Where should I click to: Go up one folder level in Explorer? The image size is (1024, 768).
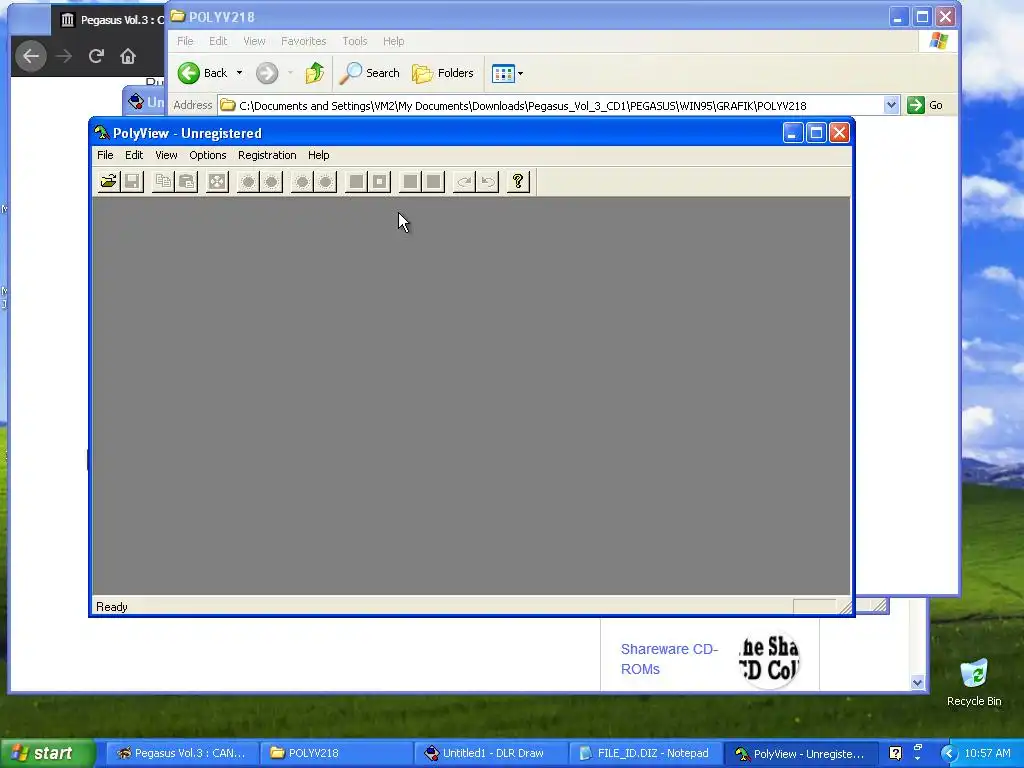315,73
